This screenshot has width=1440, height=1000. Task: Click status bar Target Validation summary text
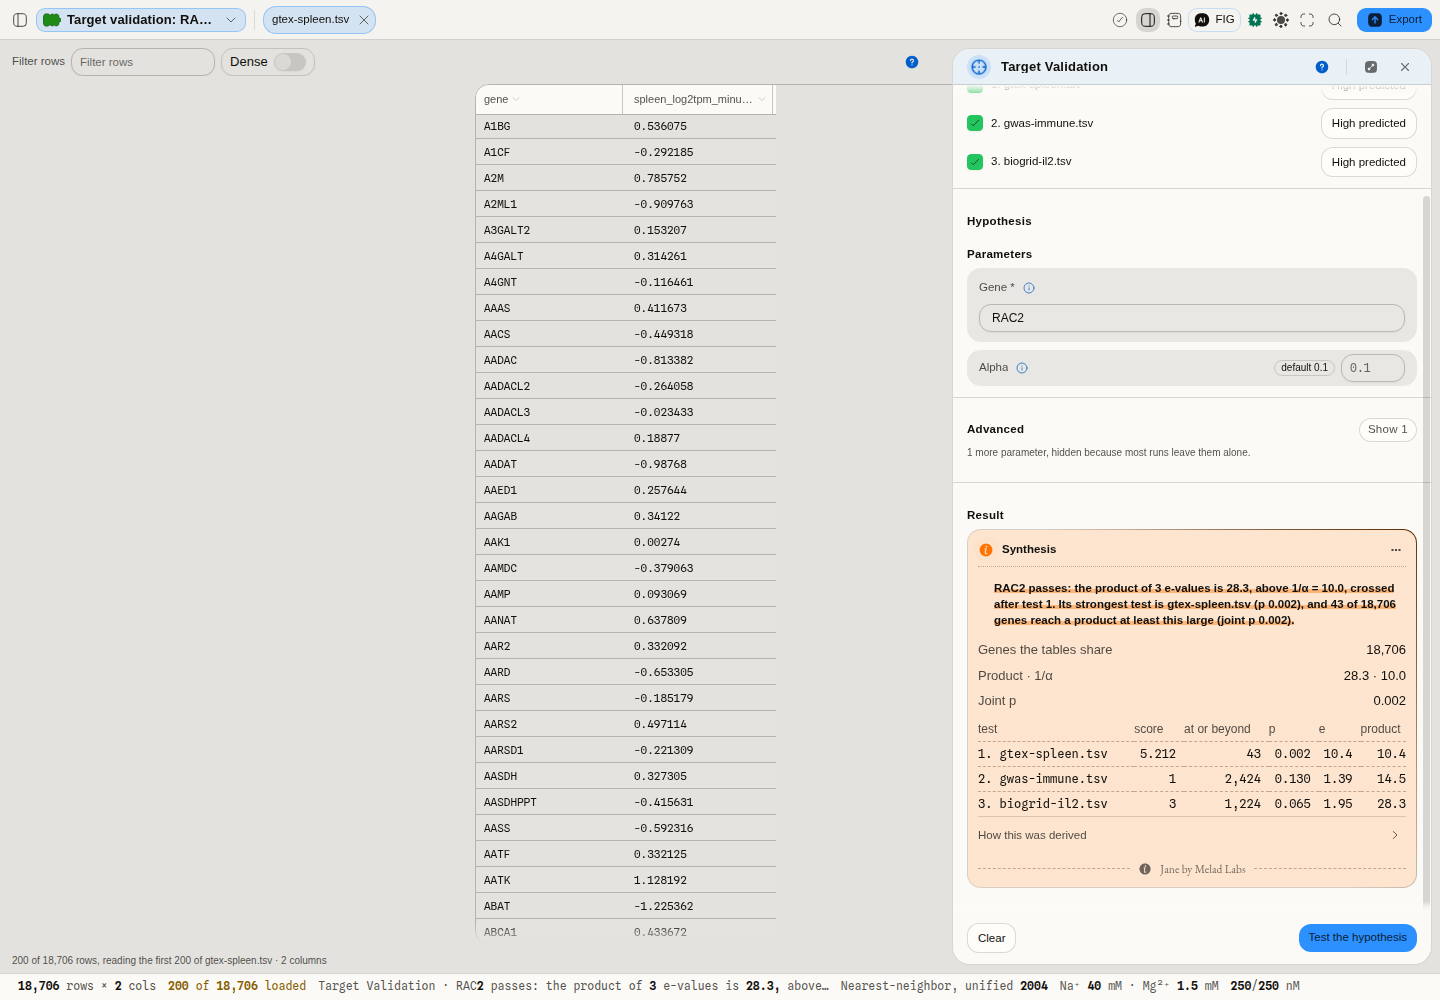coord(573,986)
